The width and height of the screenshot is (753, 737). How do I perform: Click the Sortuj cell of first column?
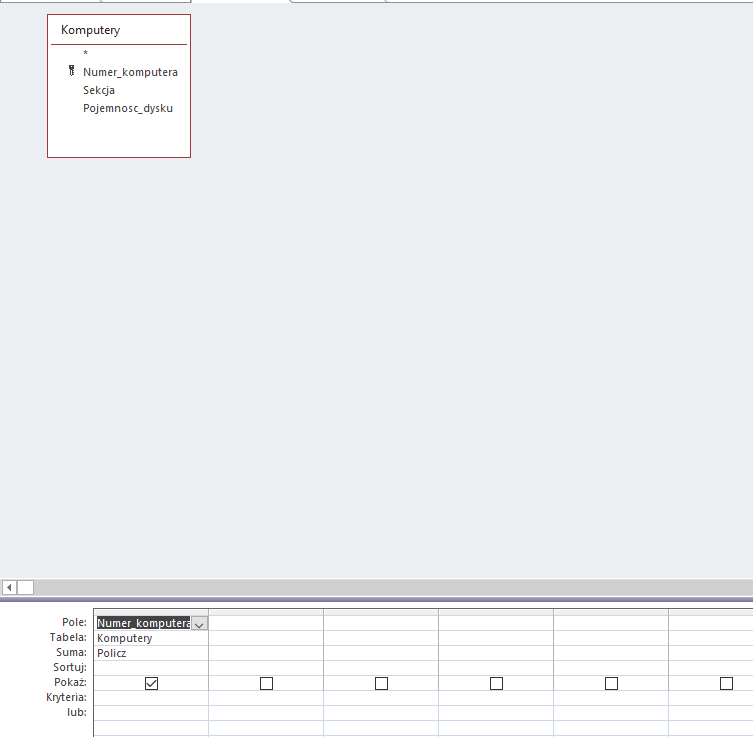coord(151,668)
